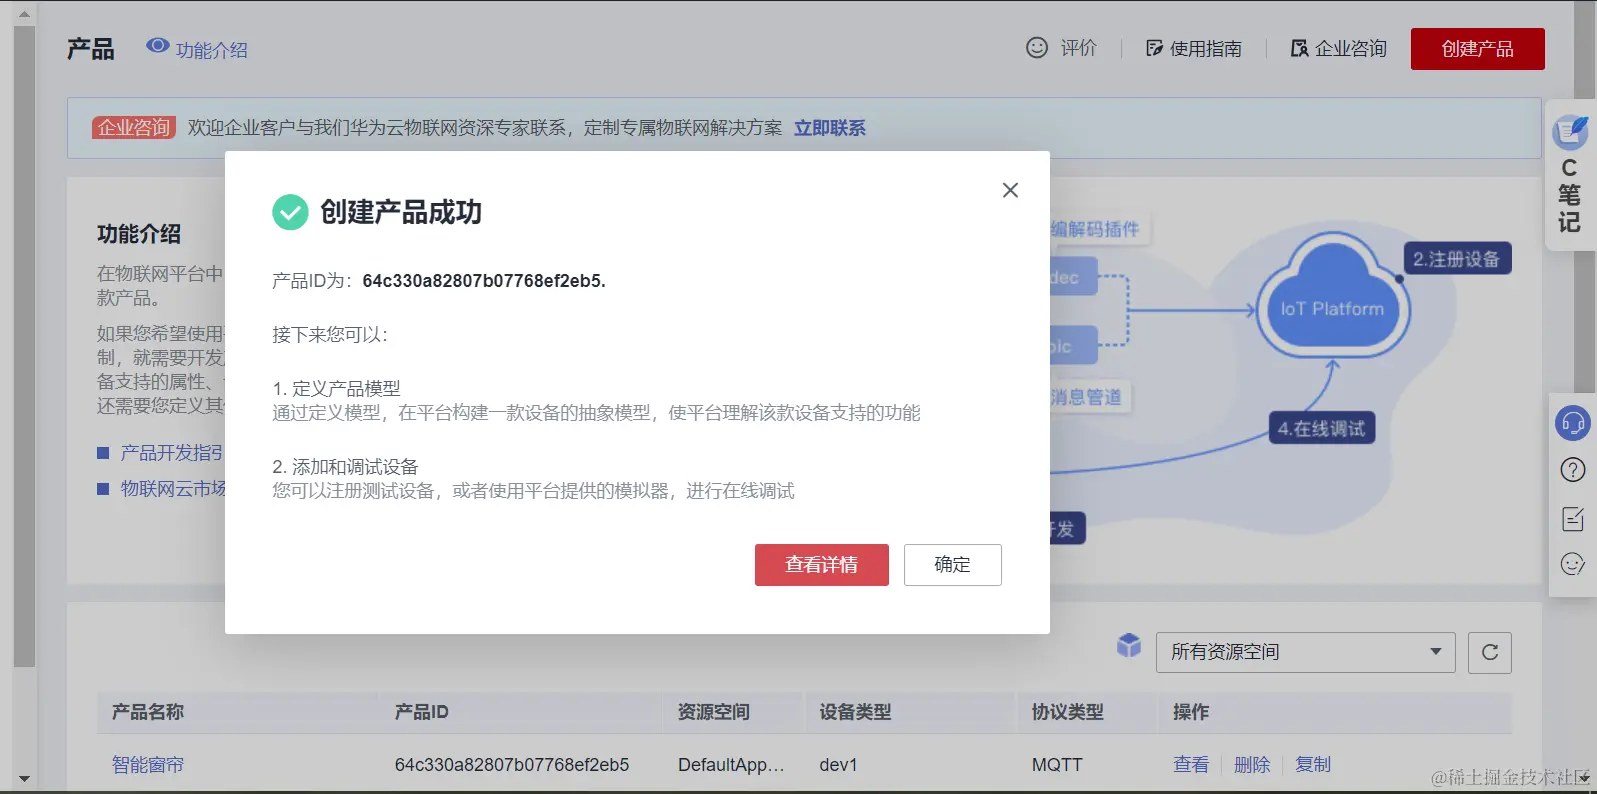Click the sidebar smiley rating icon
The height and width of the screenshot is (794, 1597).
tap(1572, 564)
